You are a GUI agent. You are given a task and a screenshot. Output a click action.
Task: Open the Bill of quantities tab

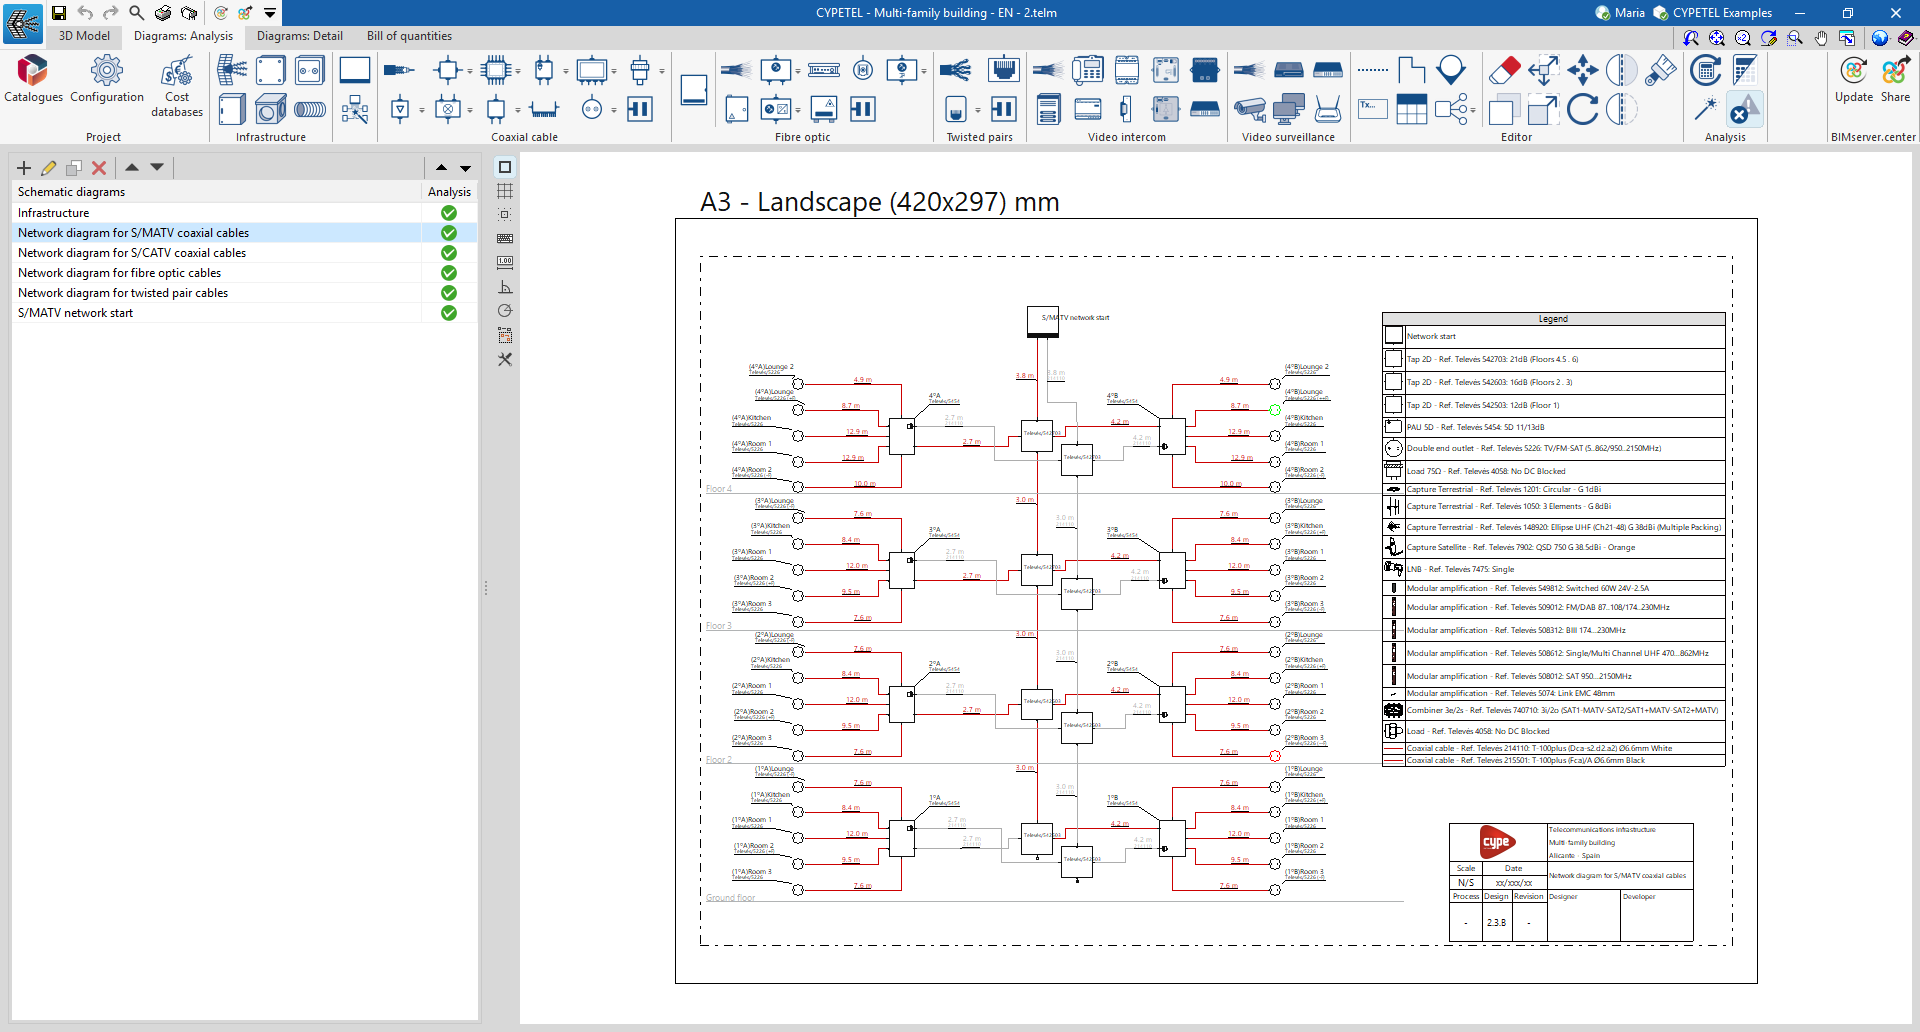point(409,36)
